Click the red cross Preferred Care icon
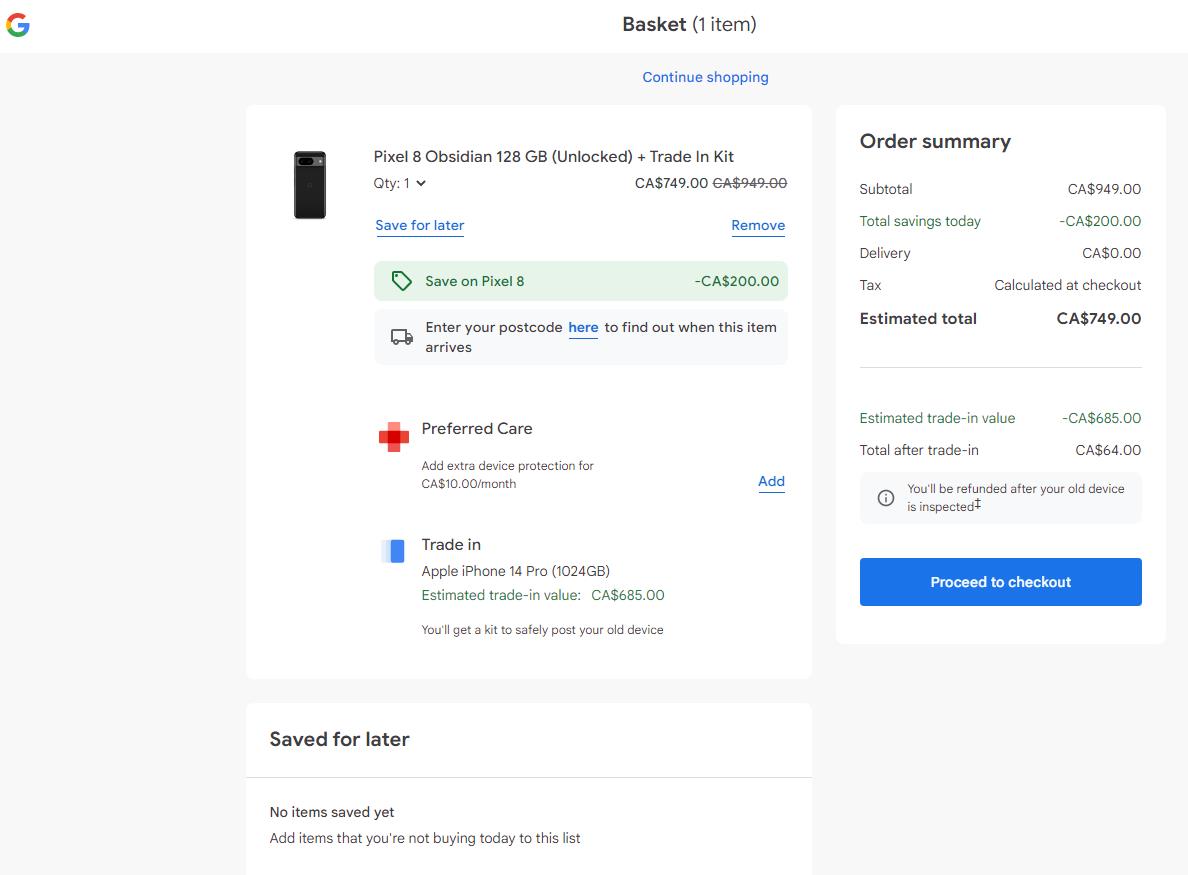Screen dimensions: 1188x875 (394, 436)
